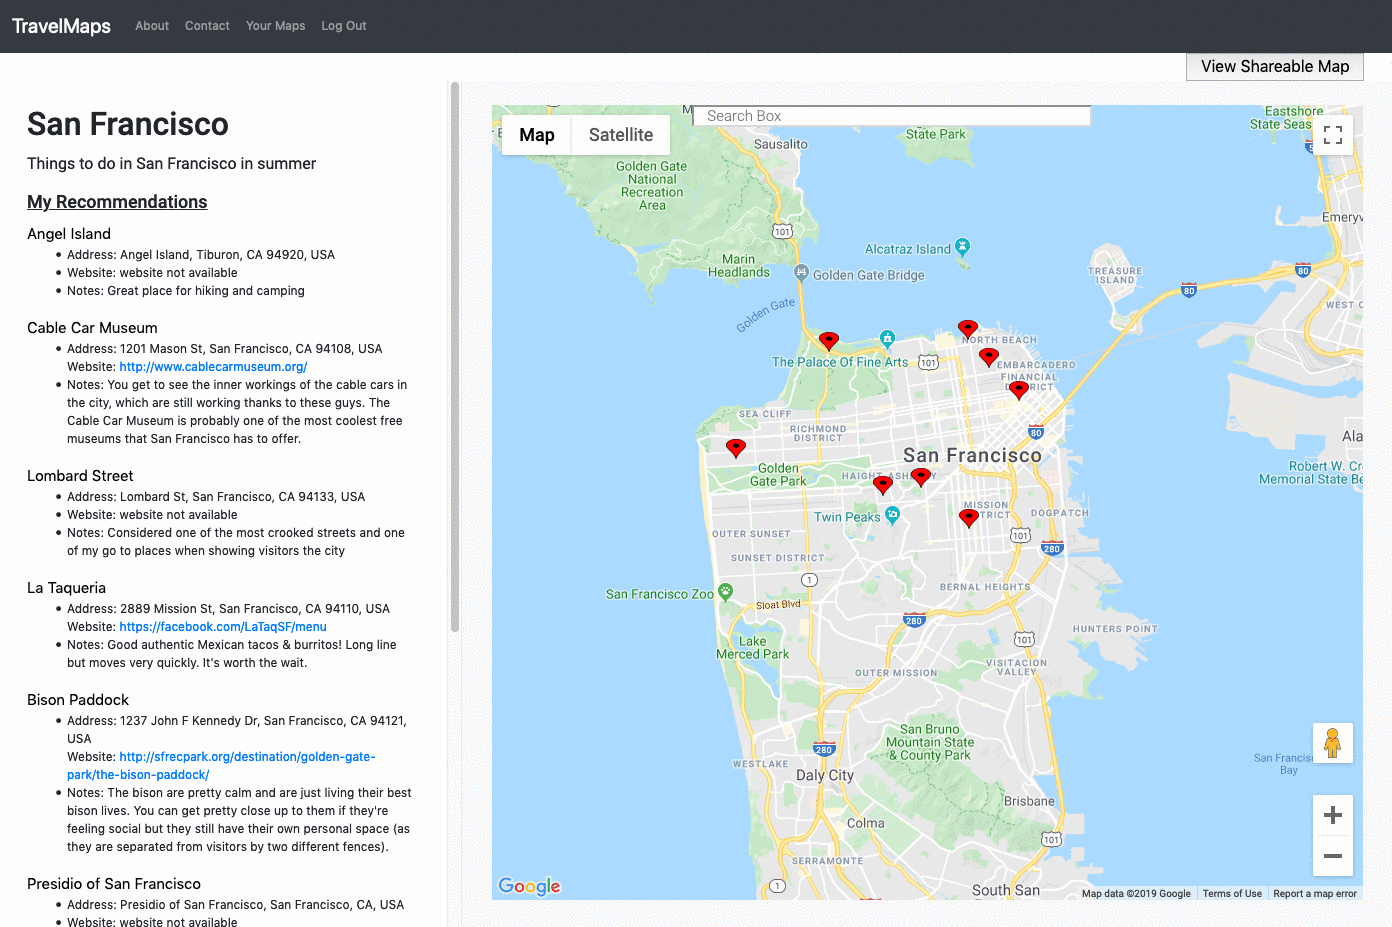Click the Street View pegman icon

pyautogui.click(x=1332, y=743)
